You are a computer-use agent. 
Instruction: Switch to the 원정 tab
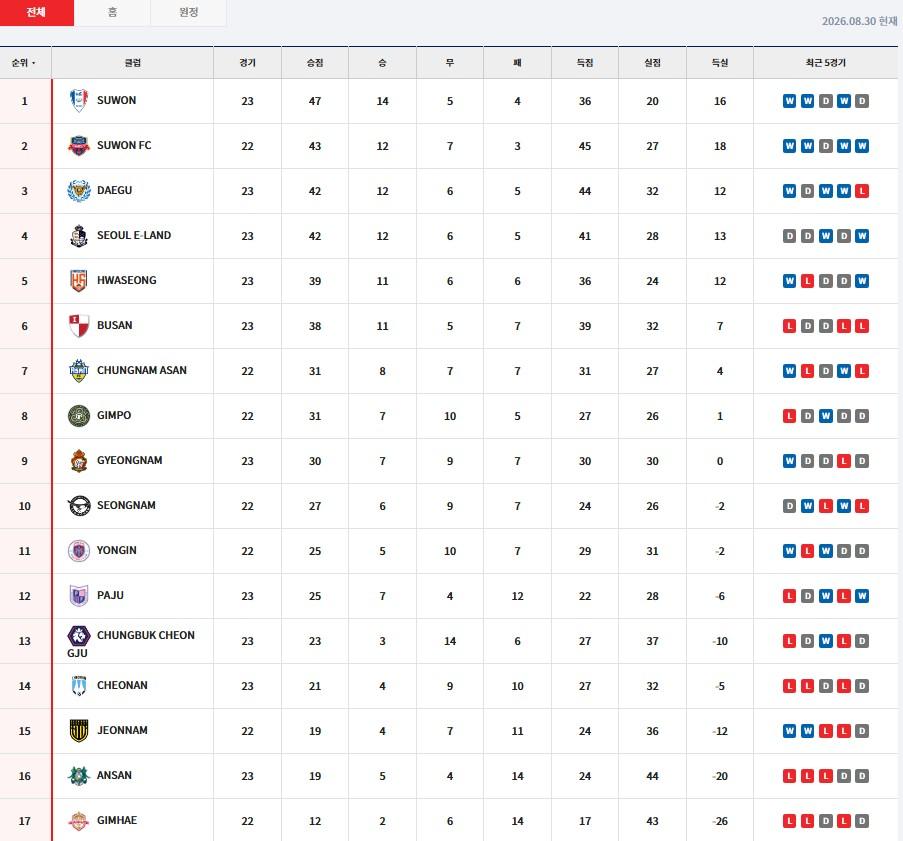(188, 12)
